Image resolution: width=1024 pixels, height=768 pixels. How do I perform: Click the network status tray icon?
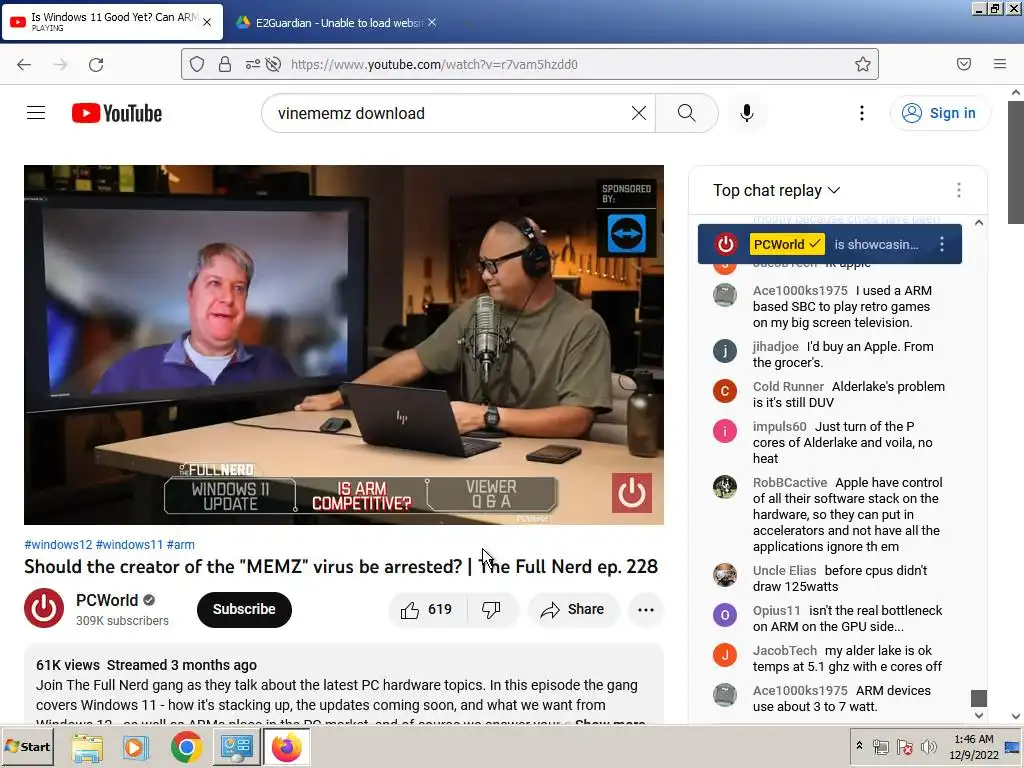point(904,746)
